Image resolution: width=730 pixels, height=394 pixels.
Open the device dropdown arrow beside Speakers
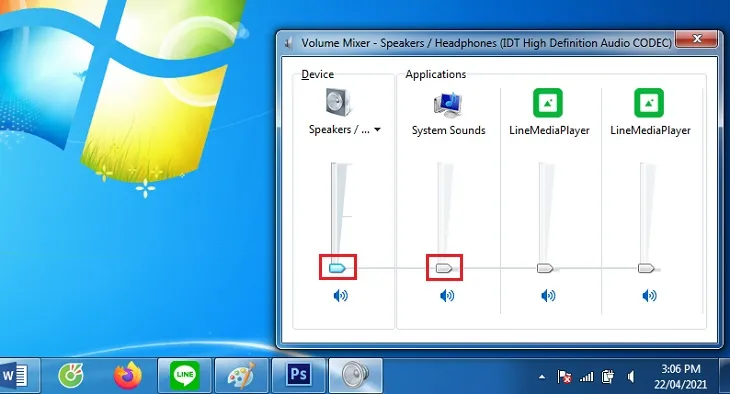click(378, 130)
